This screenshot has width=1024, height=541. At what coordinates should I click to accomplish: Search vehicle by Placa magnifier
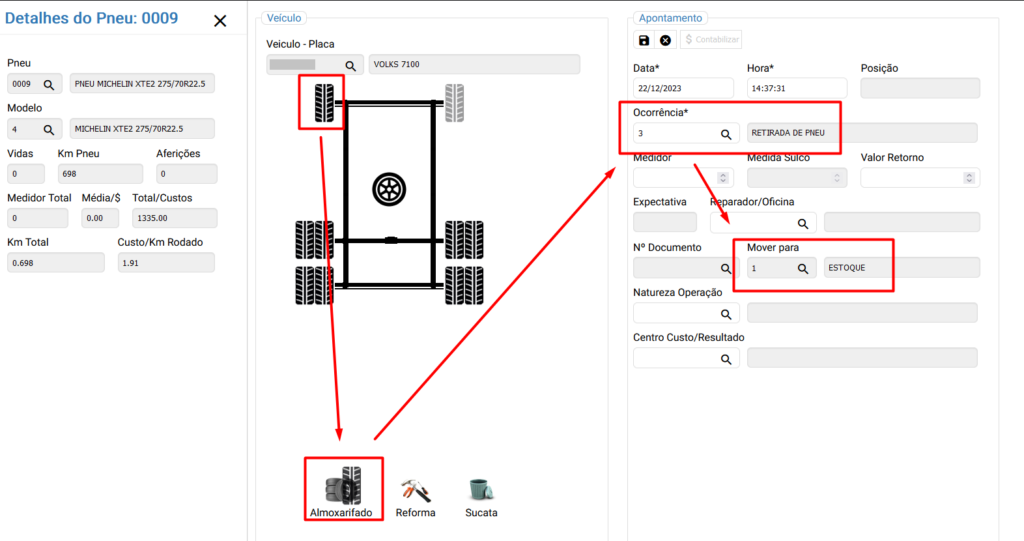[351, 65]
